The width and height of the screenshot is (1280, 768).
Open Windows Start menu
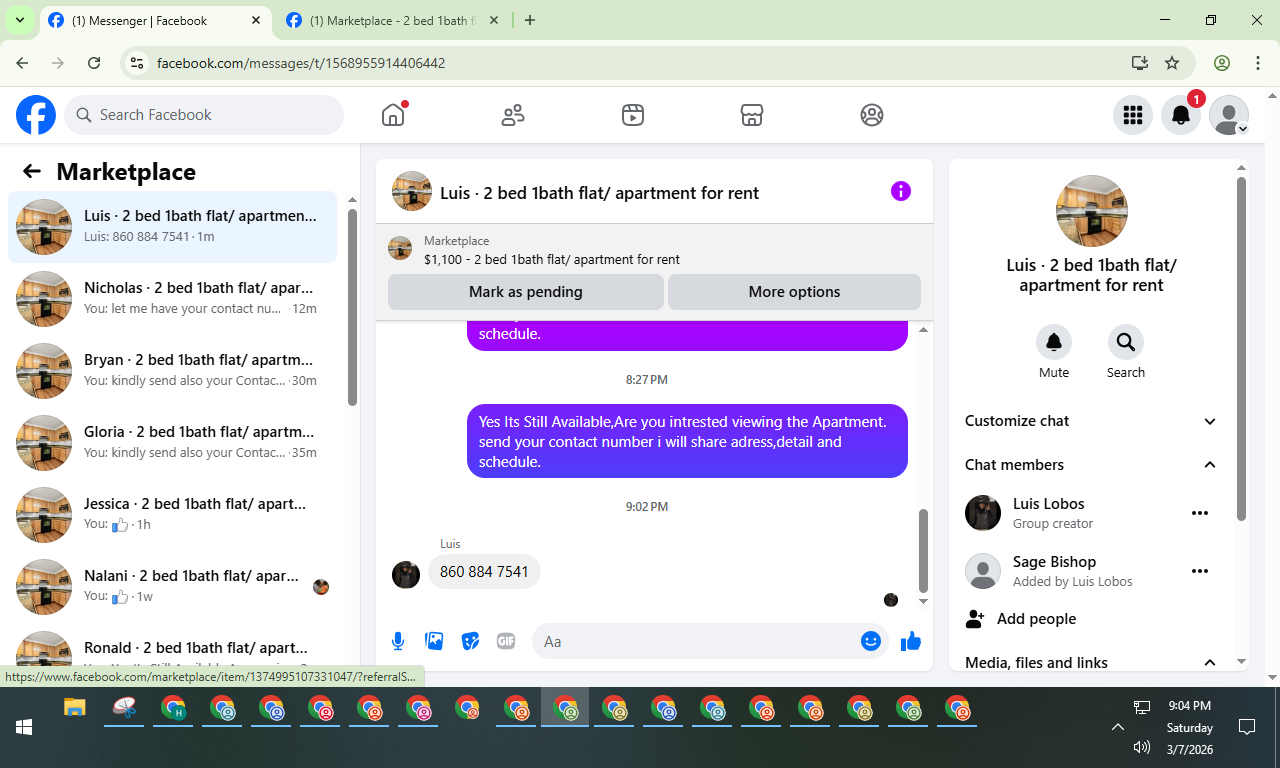pyautogui.click(x=24, y=726)
